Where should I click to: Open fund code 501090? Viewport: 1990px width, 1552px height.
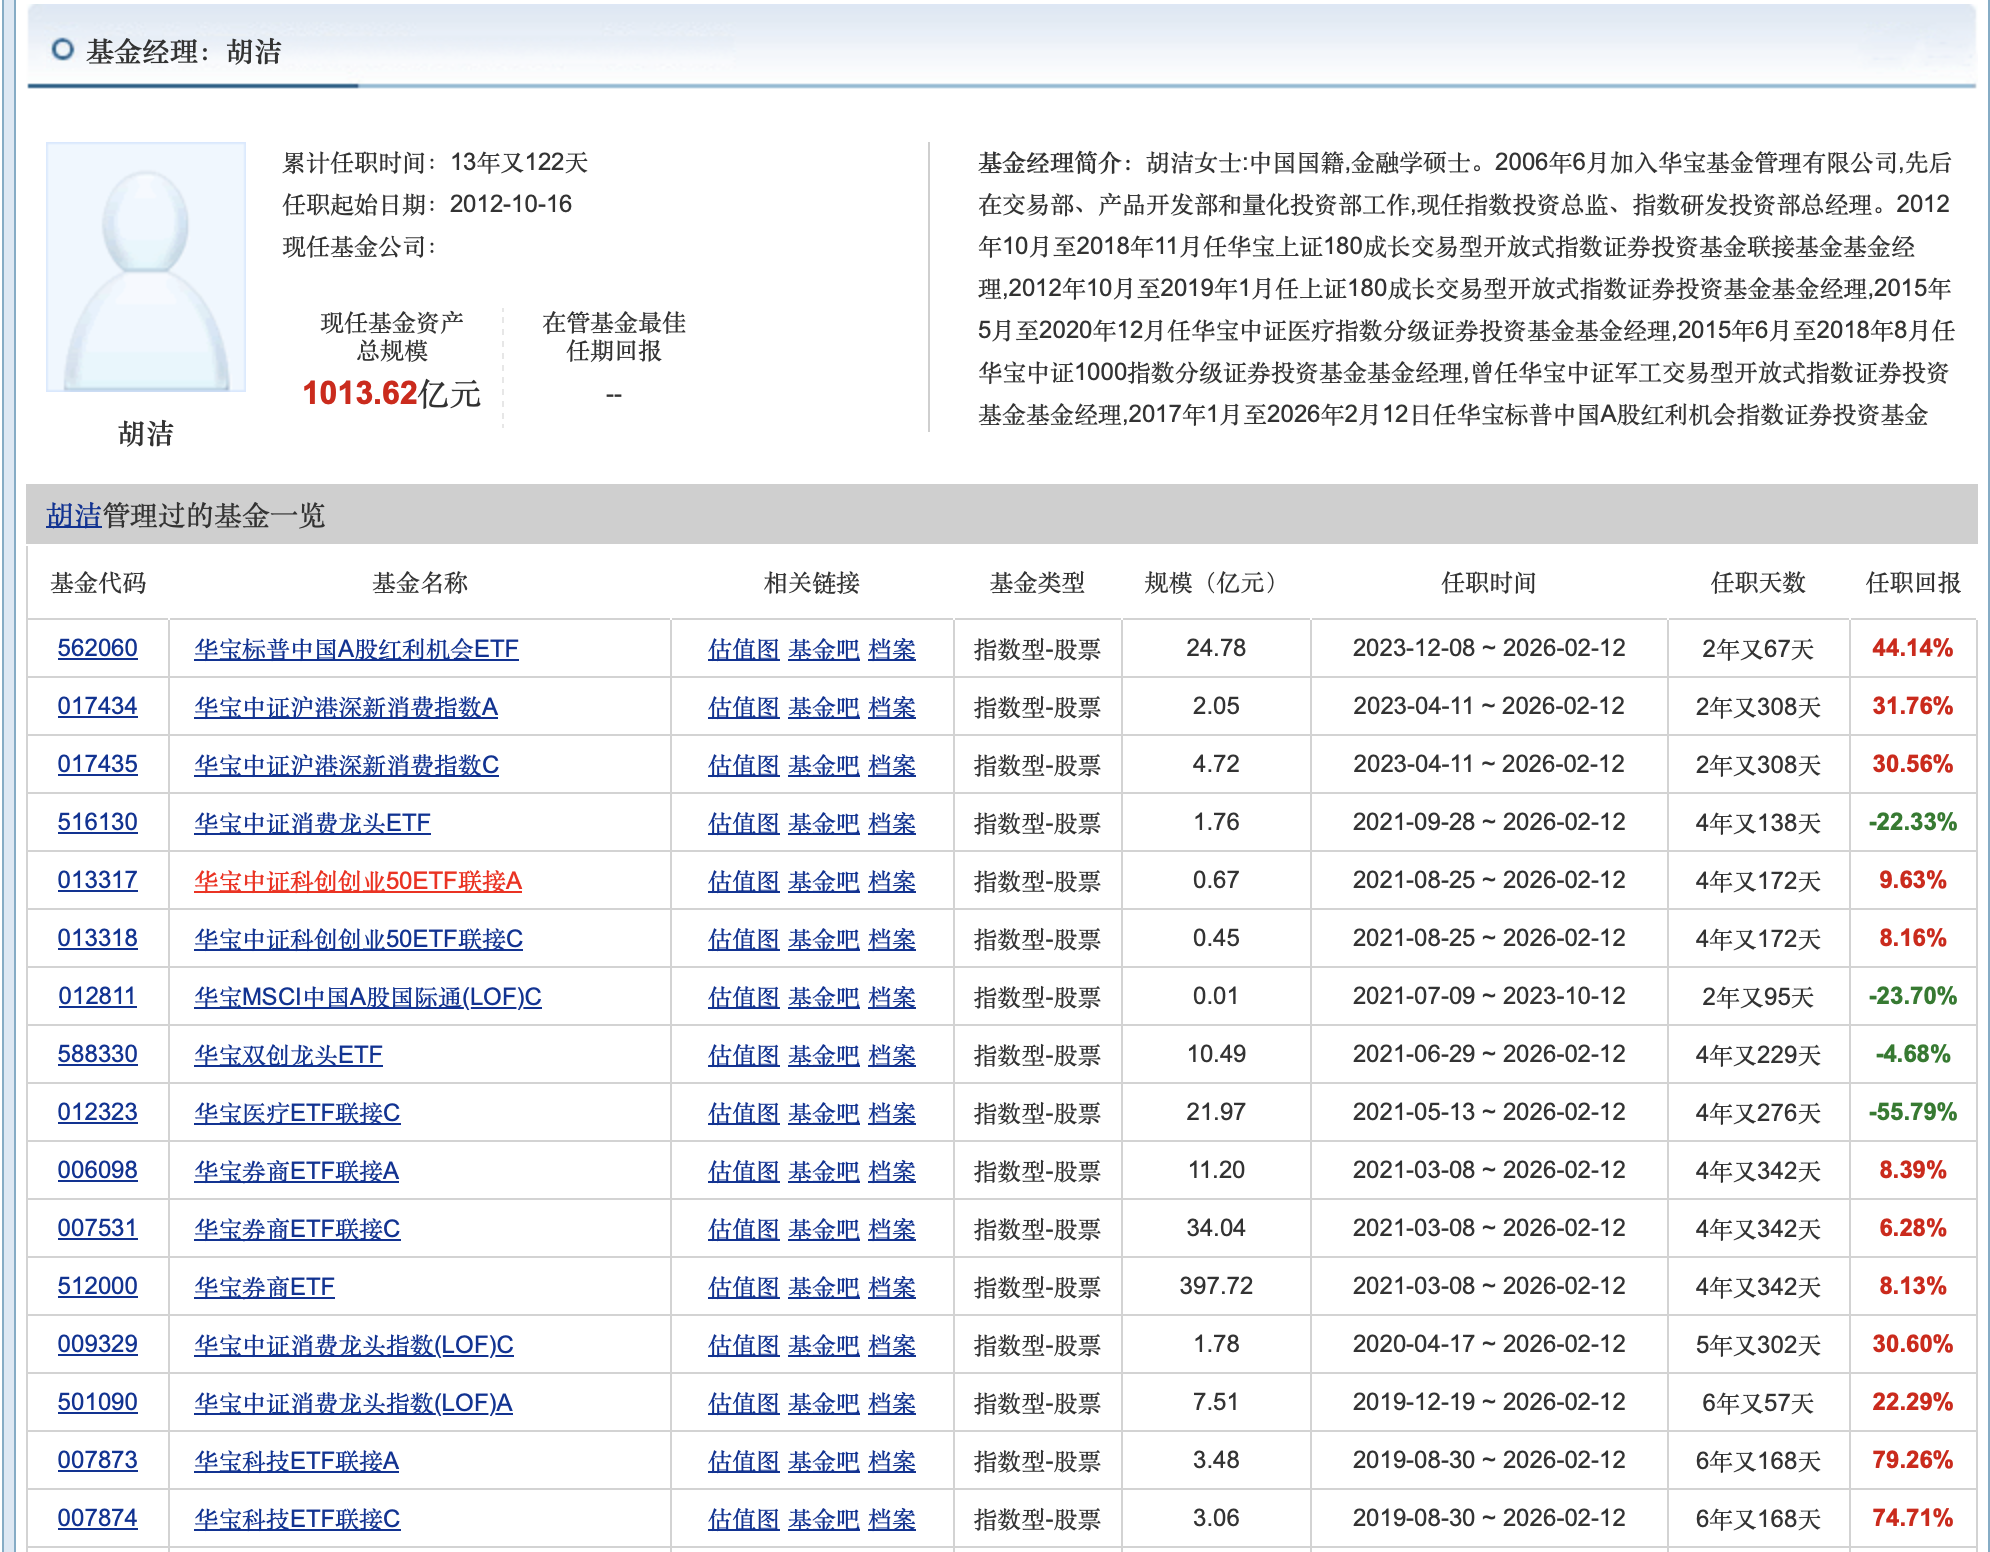click(x=97, y=1402)
